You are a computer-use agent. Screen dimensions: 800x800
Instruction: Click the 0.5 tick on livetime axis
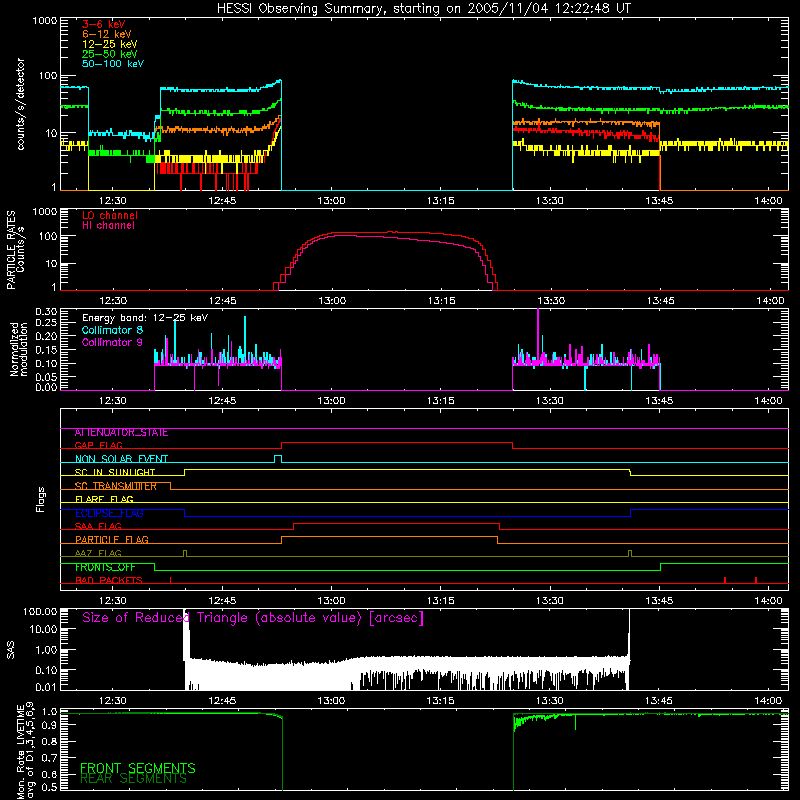coord(49,787)
